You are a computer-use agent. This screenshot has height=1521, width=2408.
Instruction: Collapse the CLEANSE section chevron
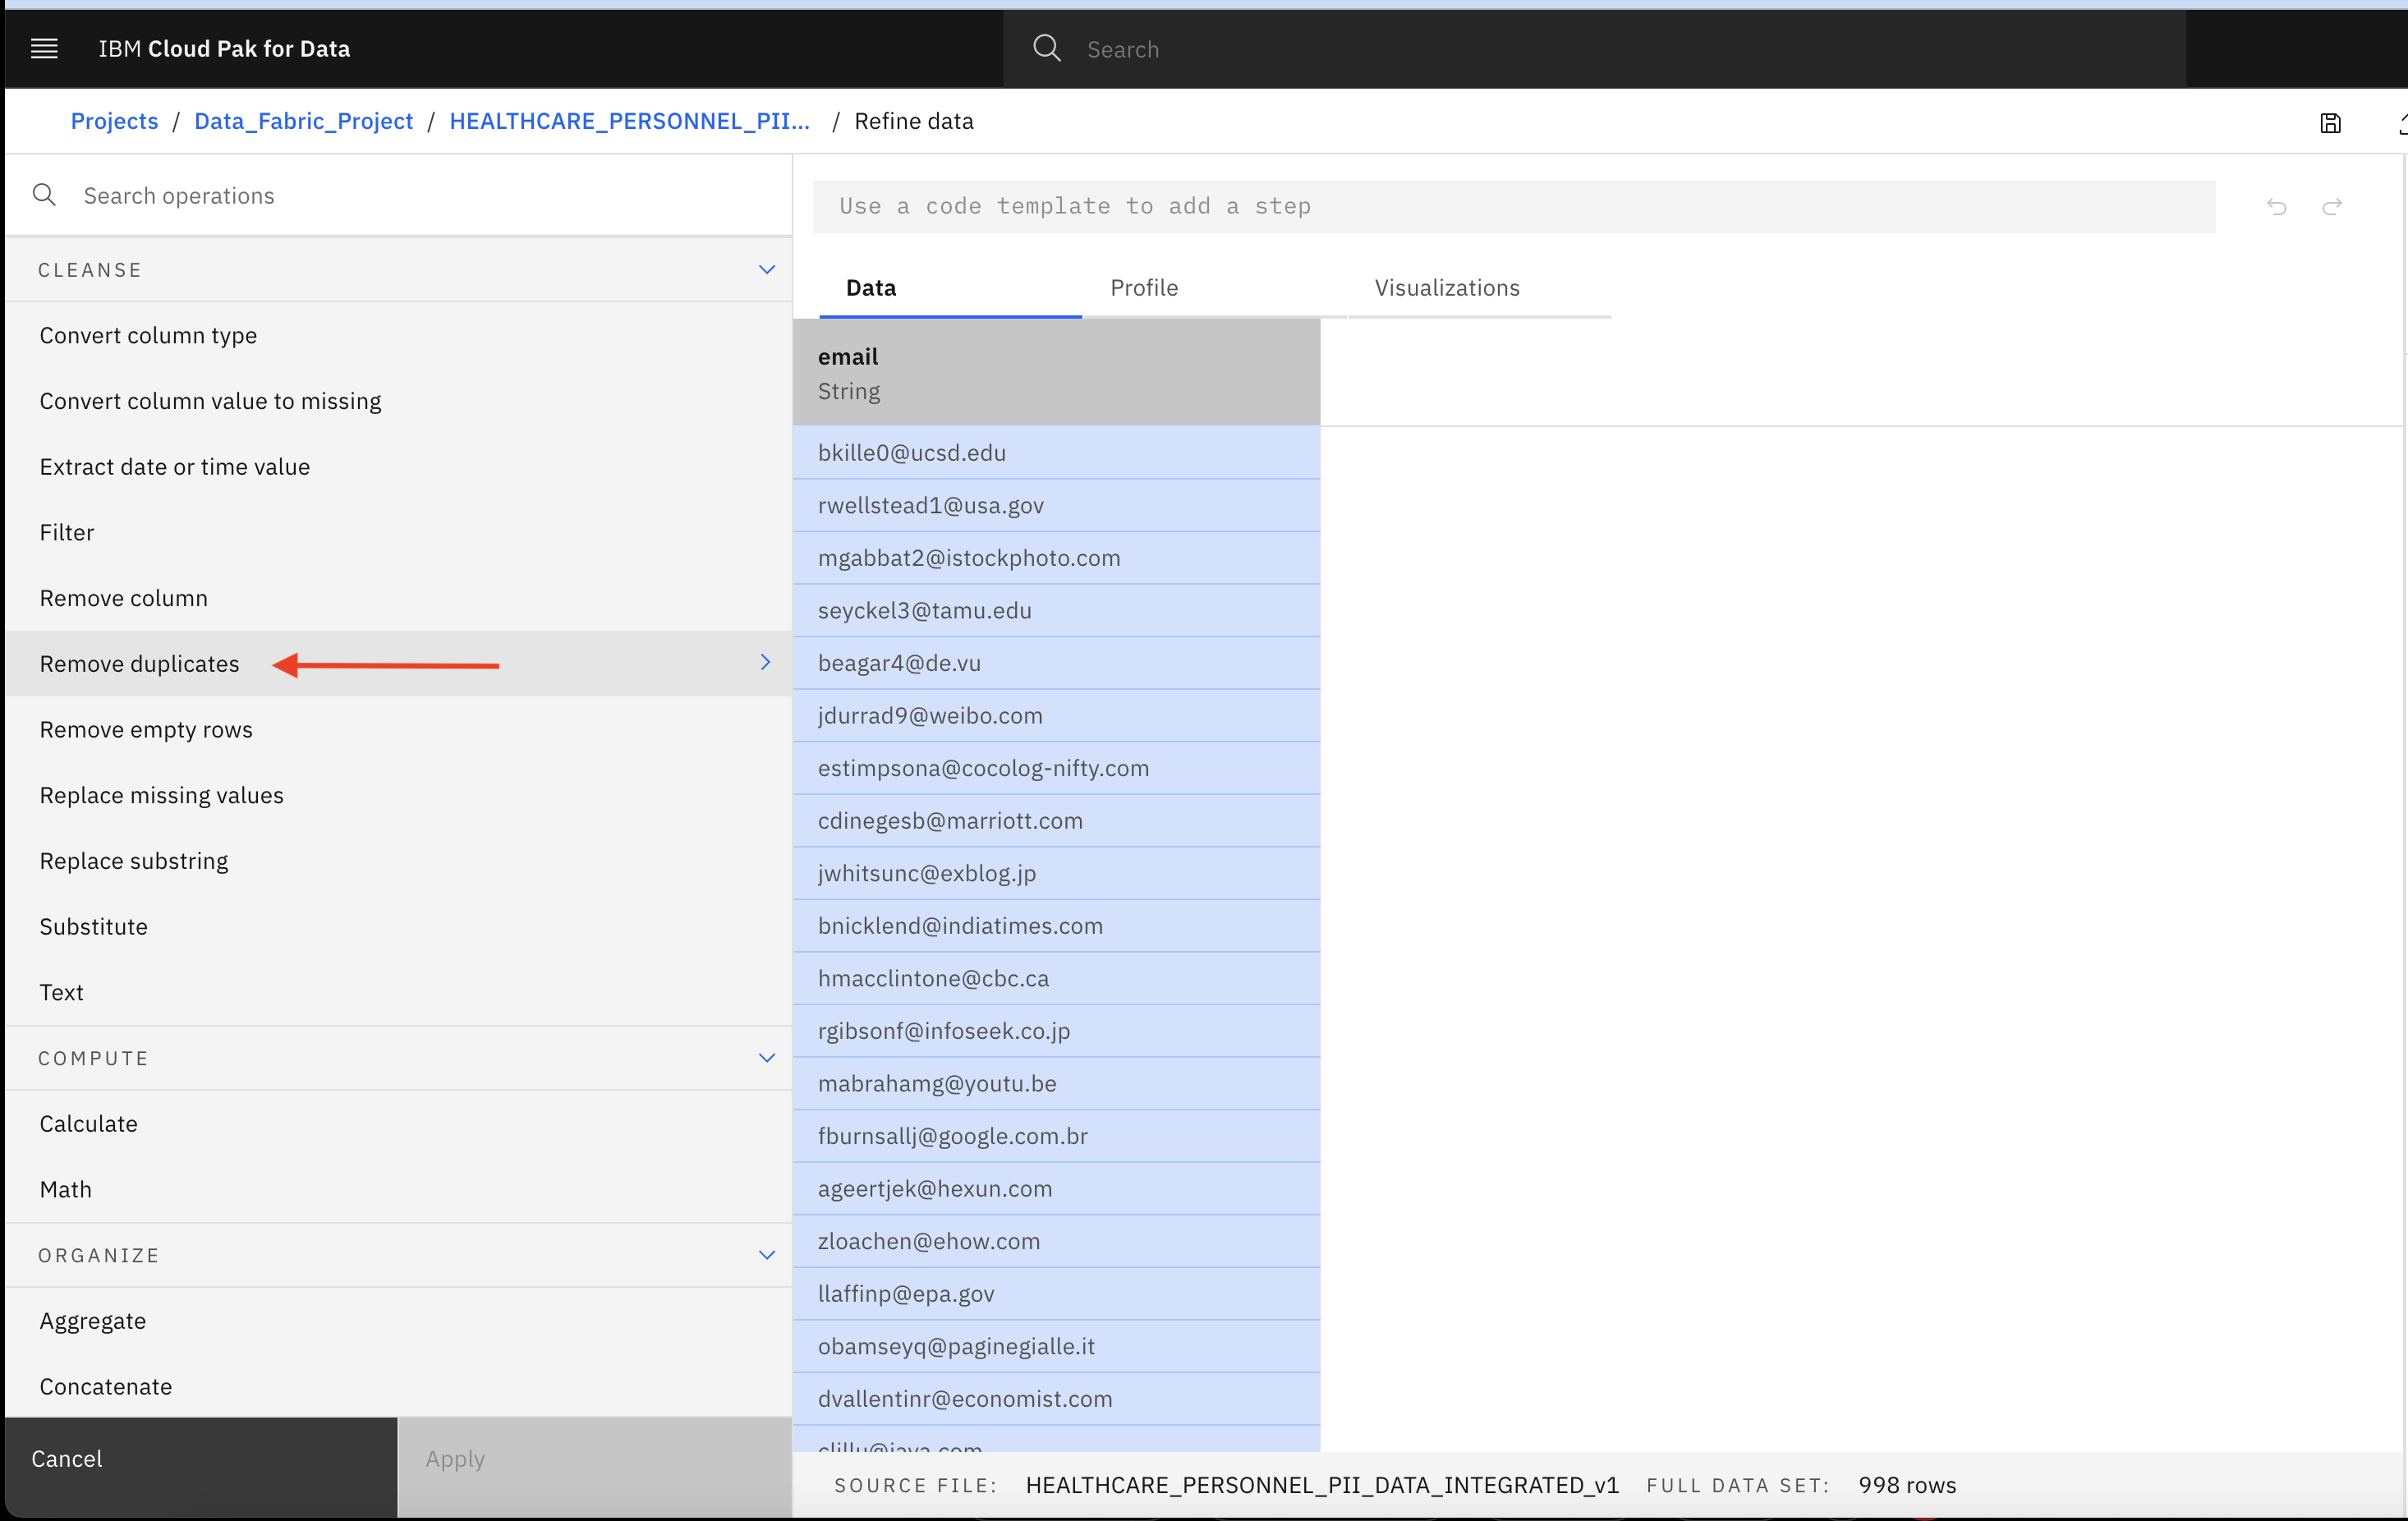click(x=767, y=270)
